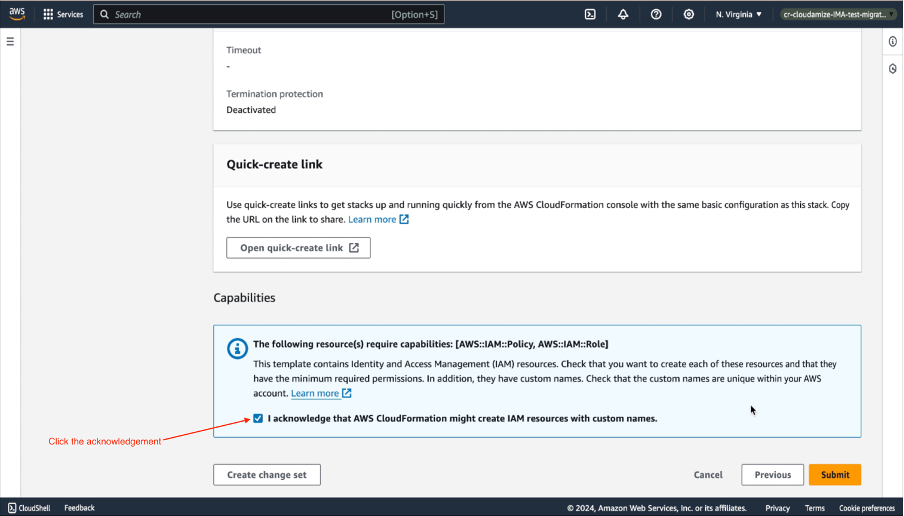The image size is (904, 516).
Task: Toggle the IAM resources acknowledgement checkbox
Action: (x=259, y=418)
